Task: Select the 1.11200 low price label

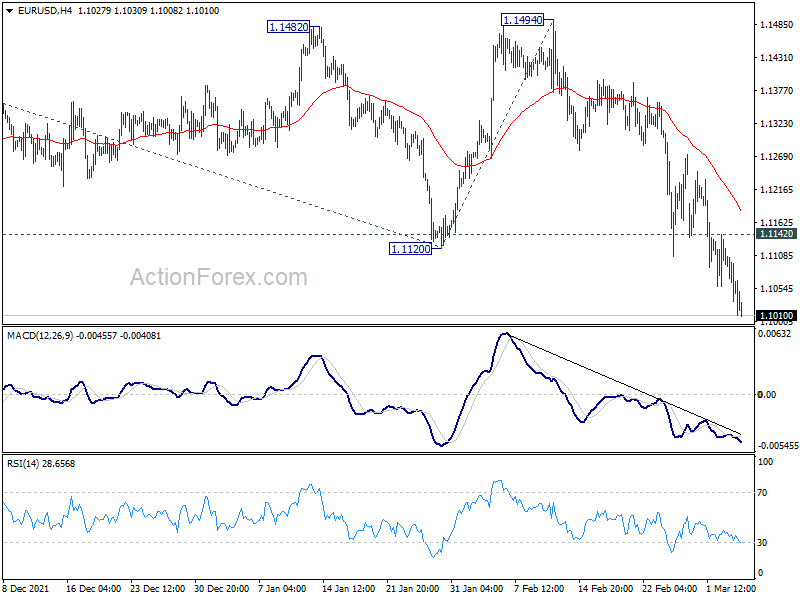Action: (x=410, y=249)
